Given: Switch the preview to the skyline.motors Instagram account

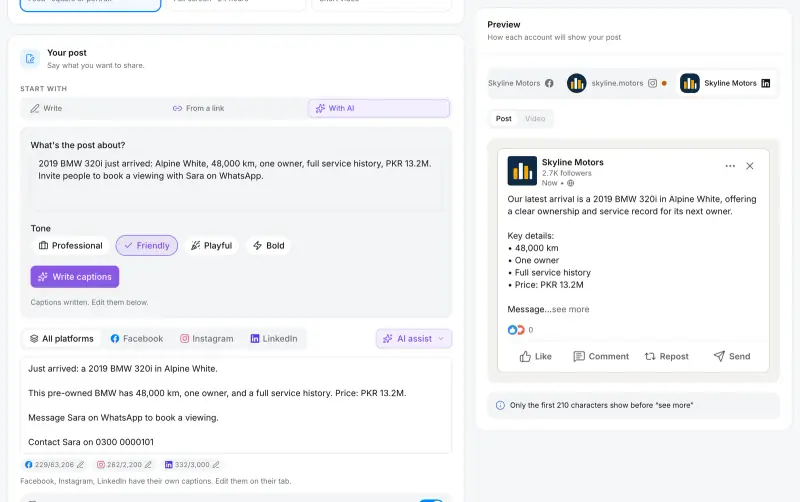Looking at the screenshot, I should coord(617,83).
